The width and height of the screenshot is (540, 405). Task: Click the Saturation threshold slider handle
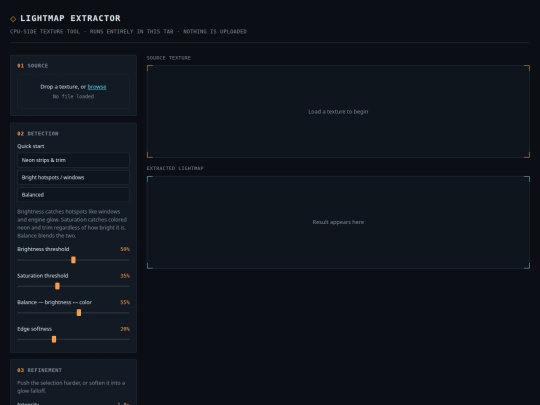(57, 286)
